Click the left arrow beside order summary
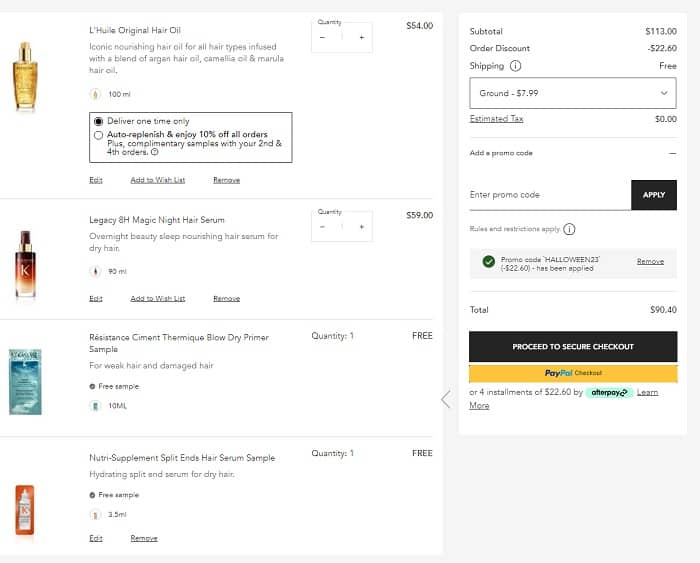Image resolution: width=700 pixels, height=563 pixels. point(446,399)
